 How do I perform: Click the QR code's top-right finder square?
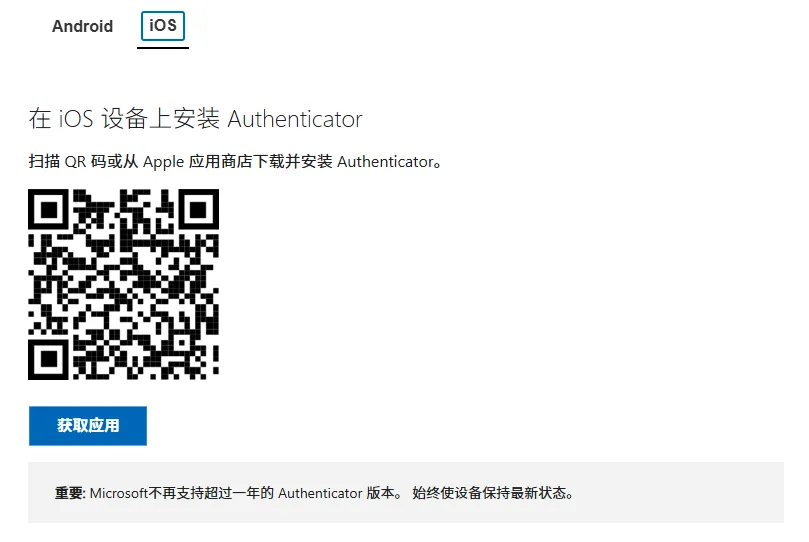point(199,209)
